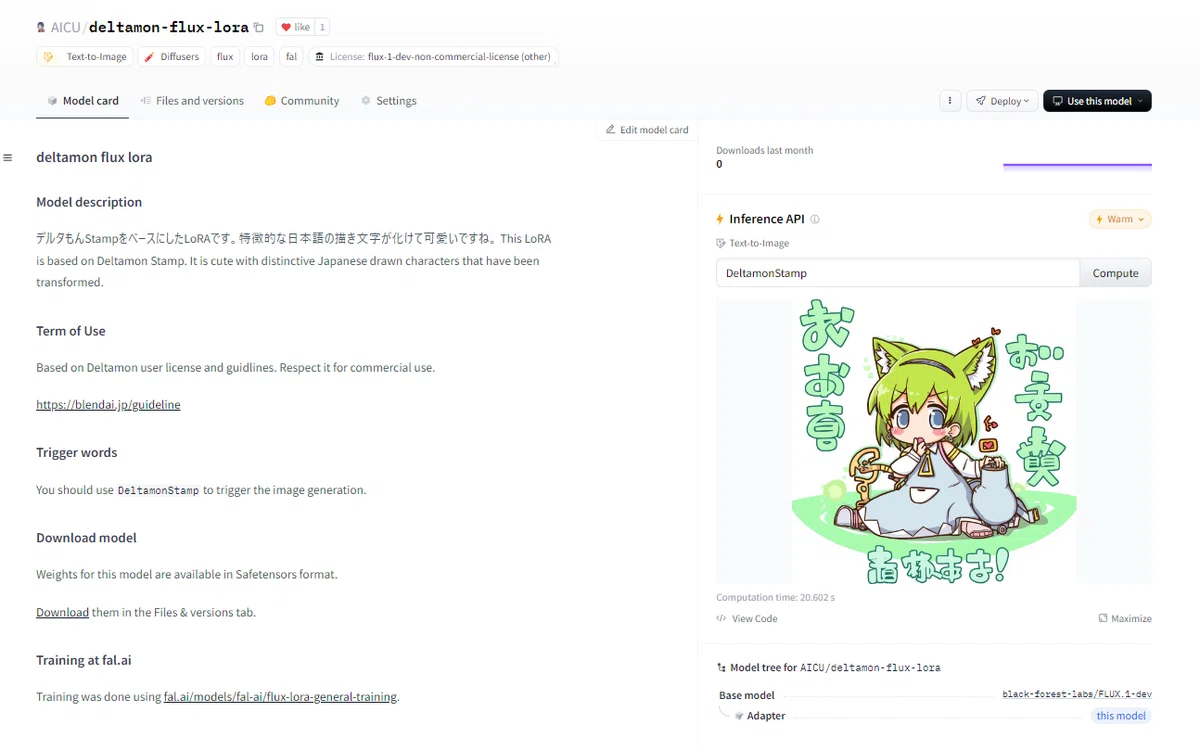Viewport: 1200px width, 747px height.
Task: Open the three-dot more options menu
Action: (x=950, y=101)
